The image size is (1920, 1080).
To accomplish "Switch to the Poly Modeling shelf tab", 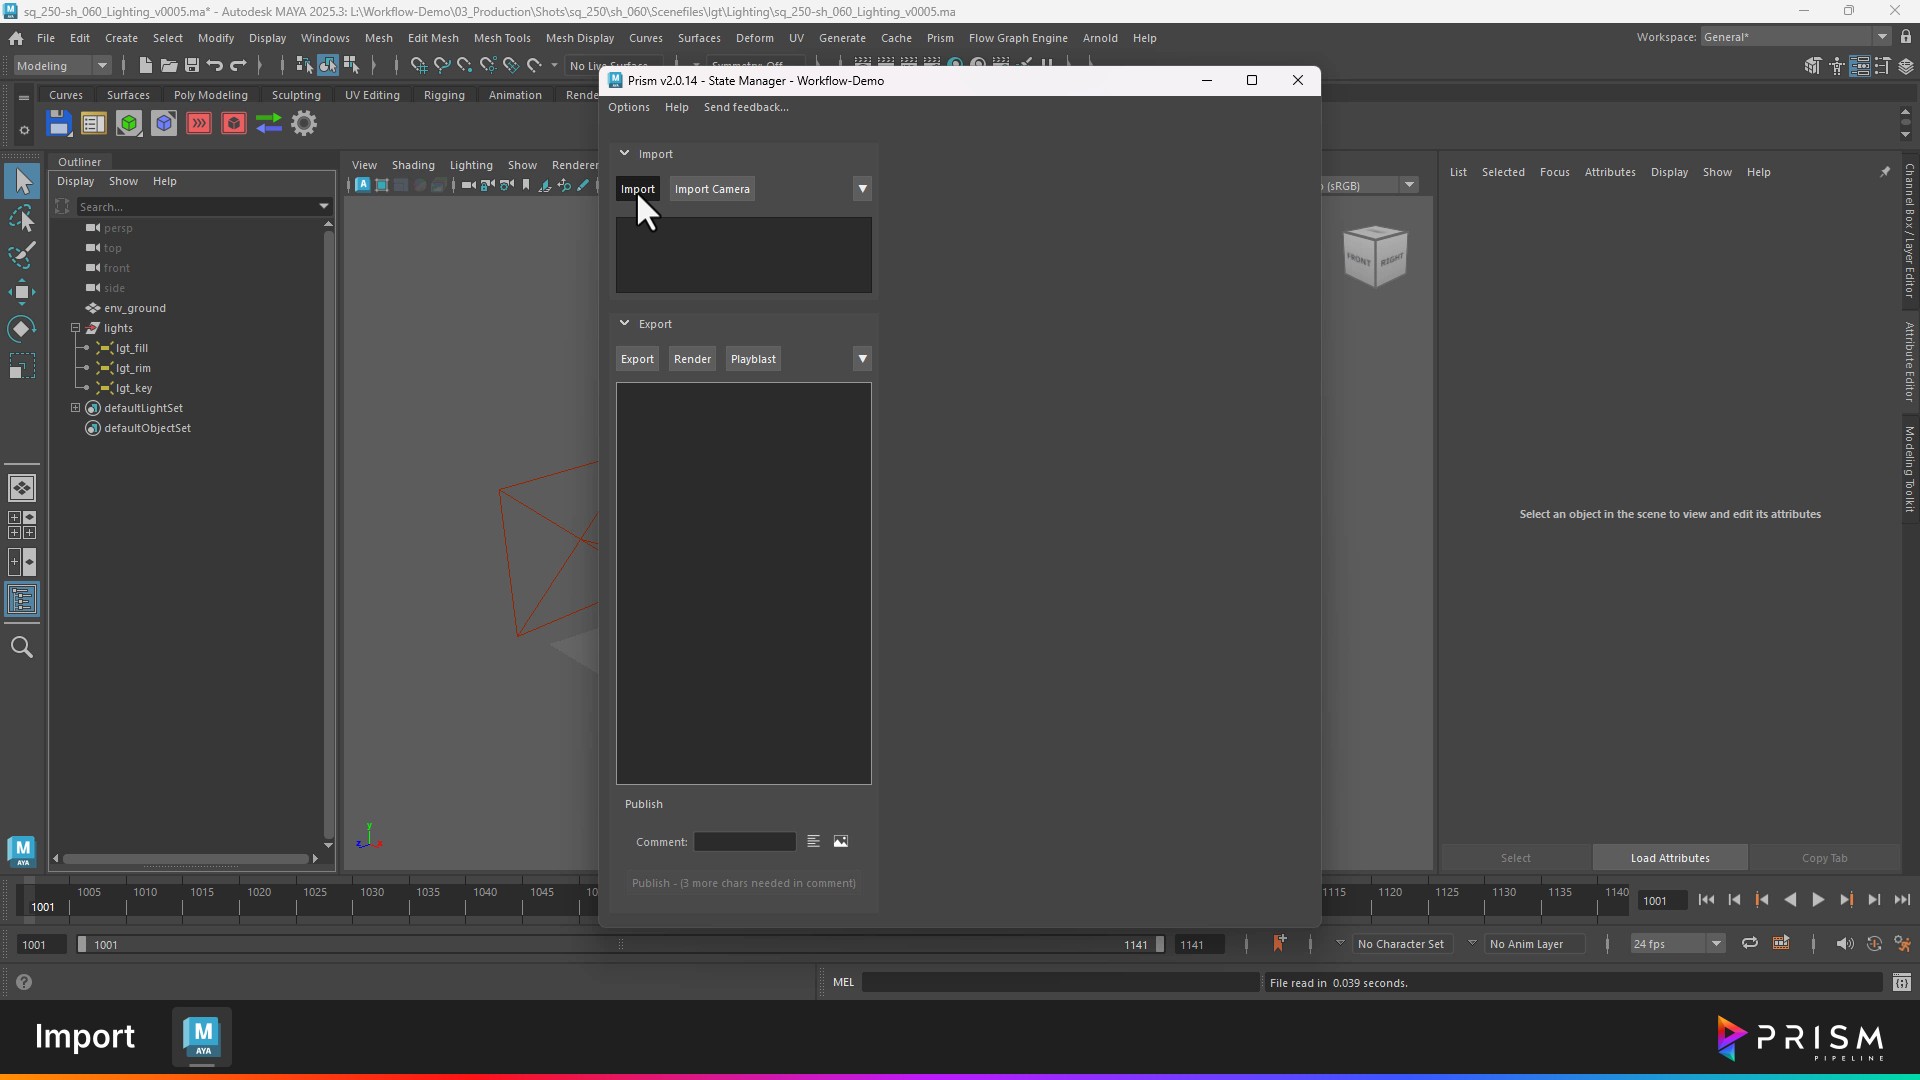I will pyautogui.click(x=211, y=95).
